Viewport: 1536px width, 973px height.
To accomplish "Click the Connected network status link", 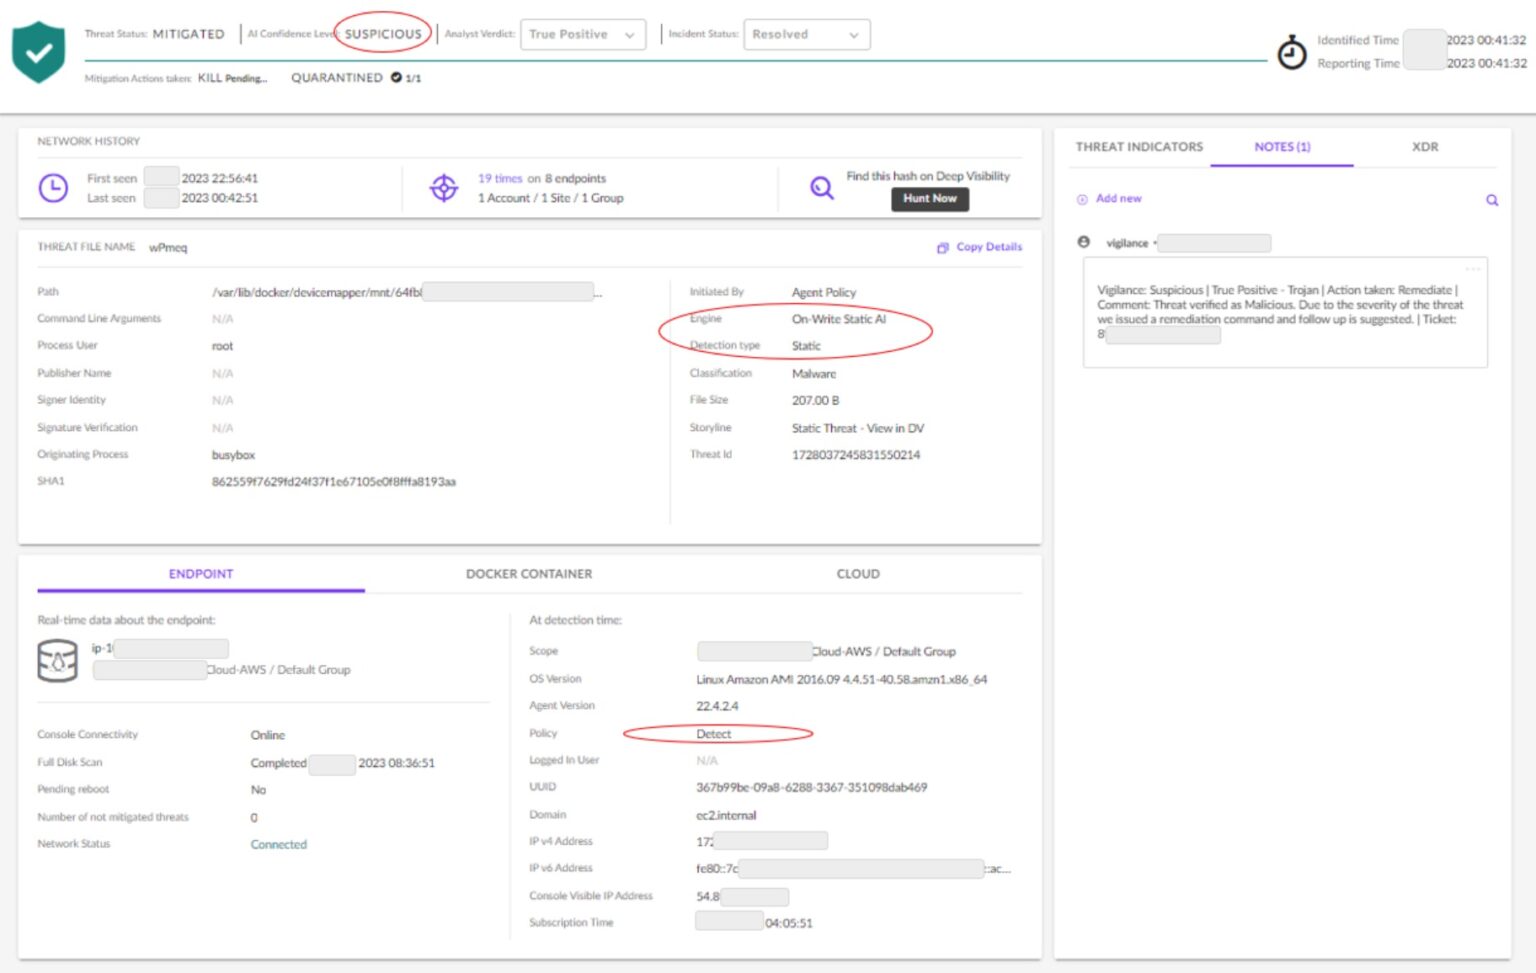I will 278,845.
